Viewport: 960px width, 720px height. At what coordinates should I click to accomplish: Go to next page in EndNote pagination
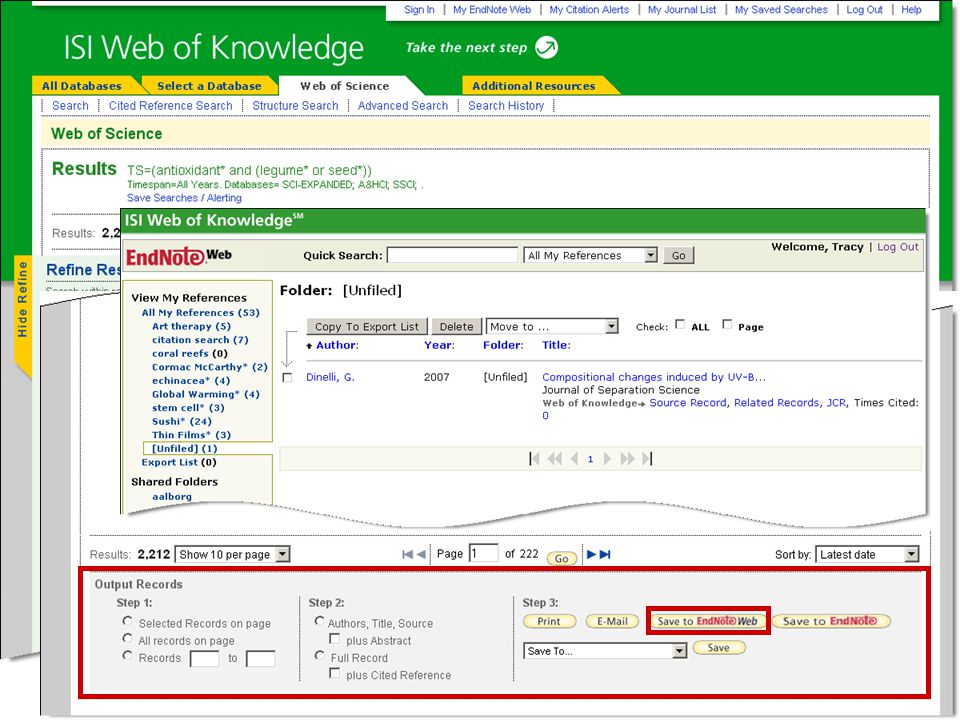(x=607, y=459)
